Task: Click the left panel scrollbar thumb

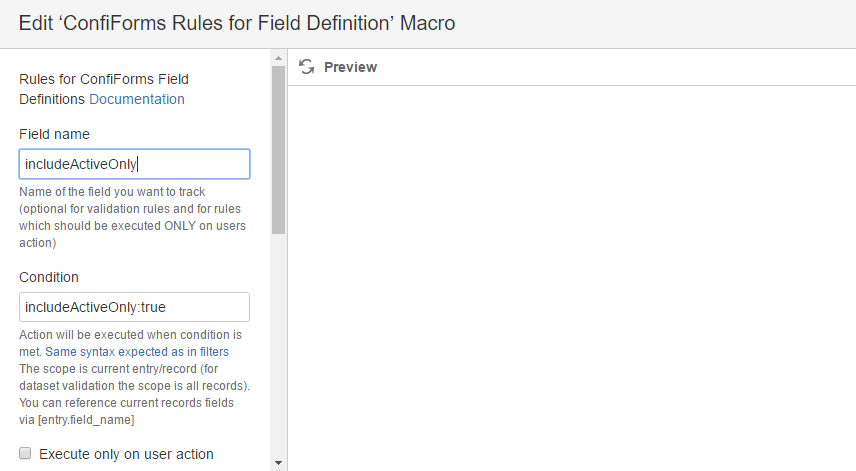Action: pos(278,150)
